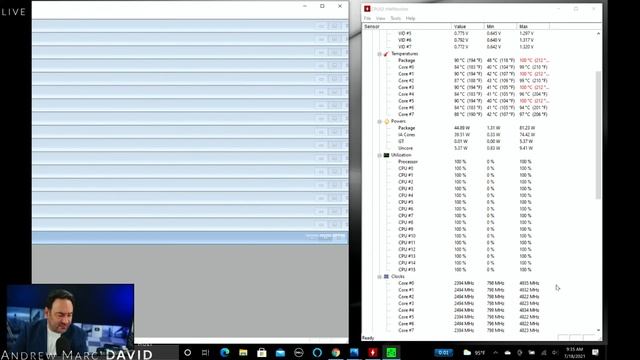Click the HWMonitor vertical scrollbar thumb

click(598, 135)
